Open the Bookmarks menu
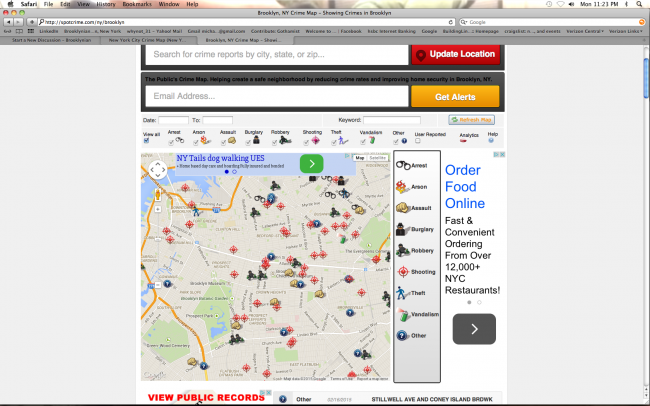Viewport: 650px width, 406px height. pyautogui.click(x=137, y=4)
